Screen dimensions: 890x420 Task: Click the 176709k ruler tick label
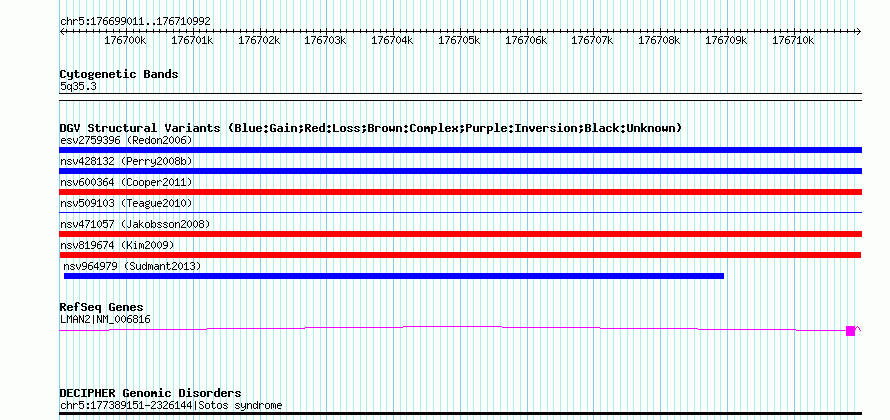click(x=727, y=41)
